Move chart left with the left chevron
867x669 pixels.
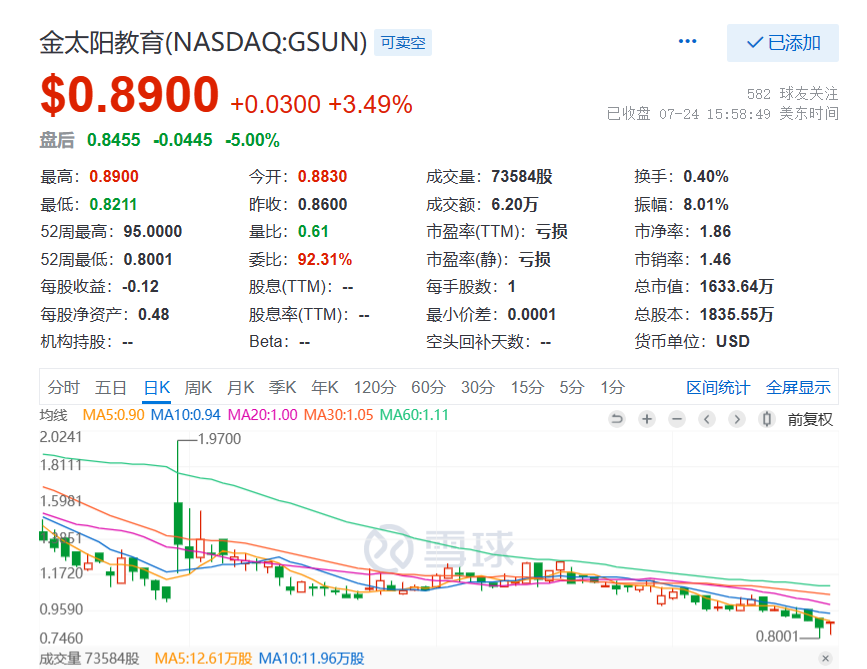(x=707, y=419)
